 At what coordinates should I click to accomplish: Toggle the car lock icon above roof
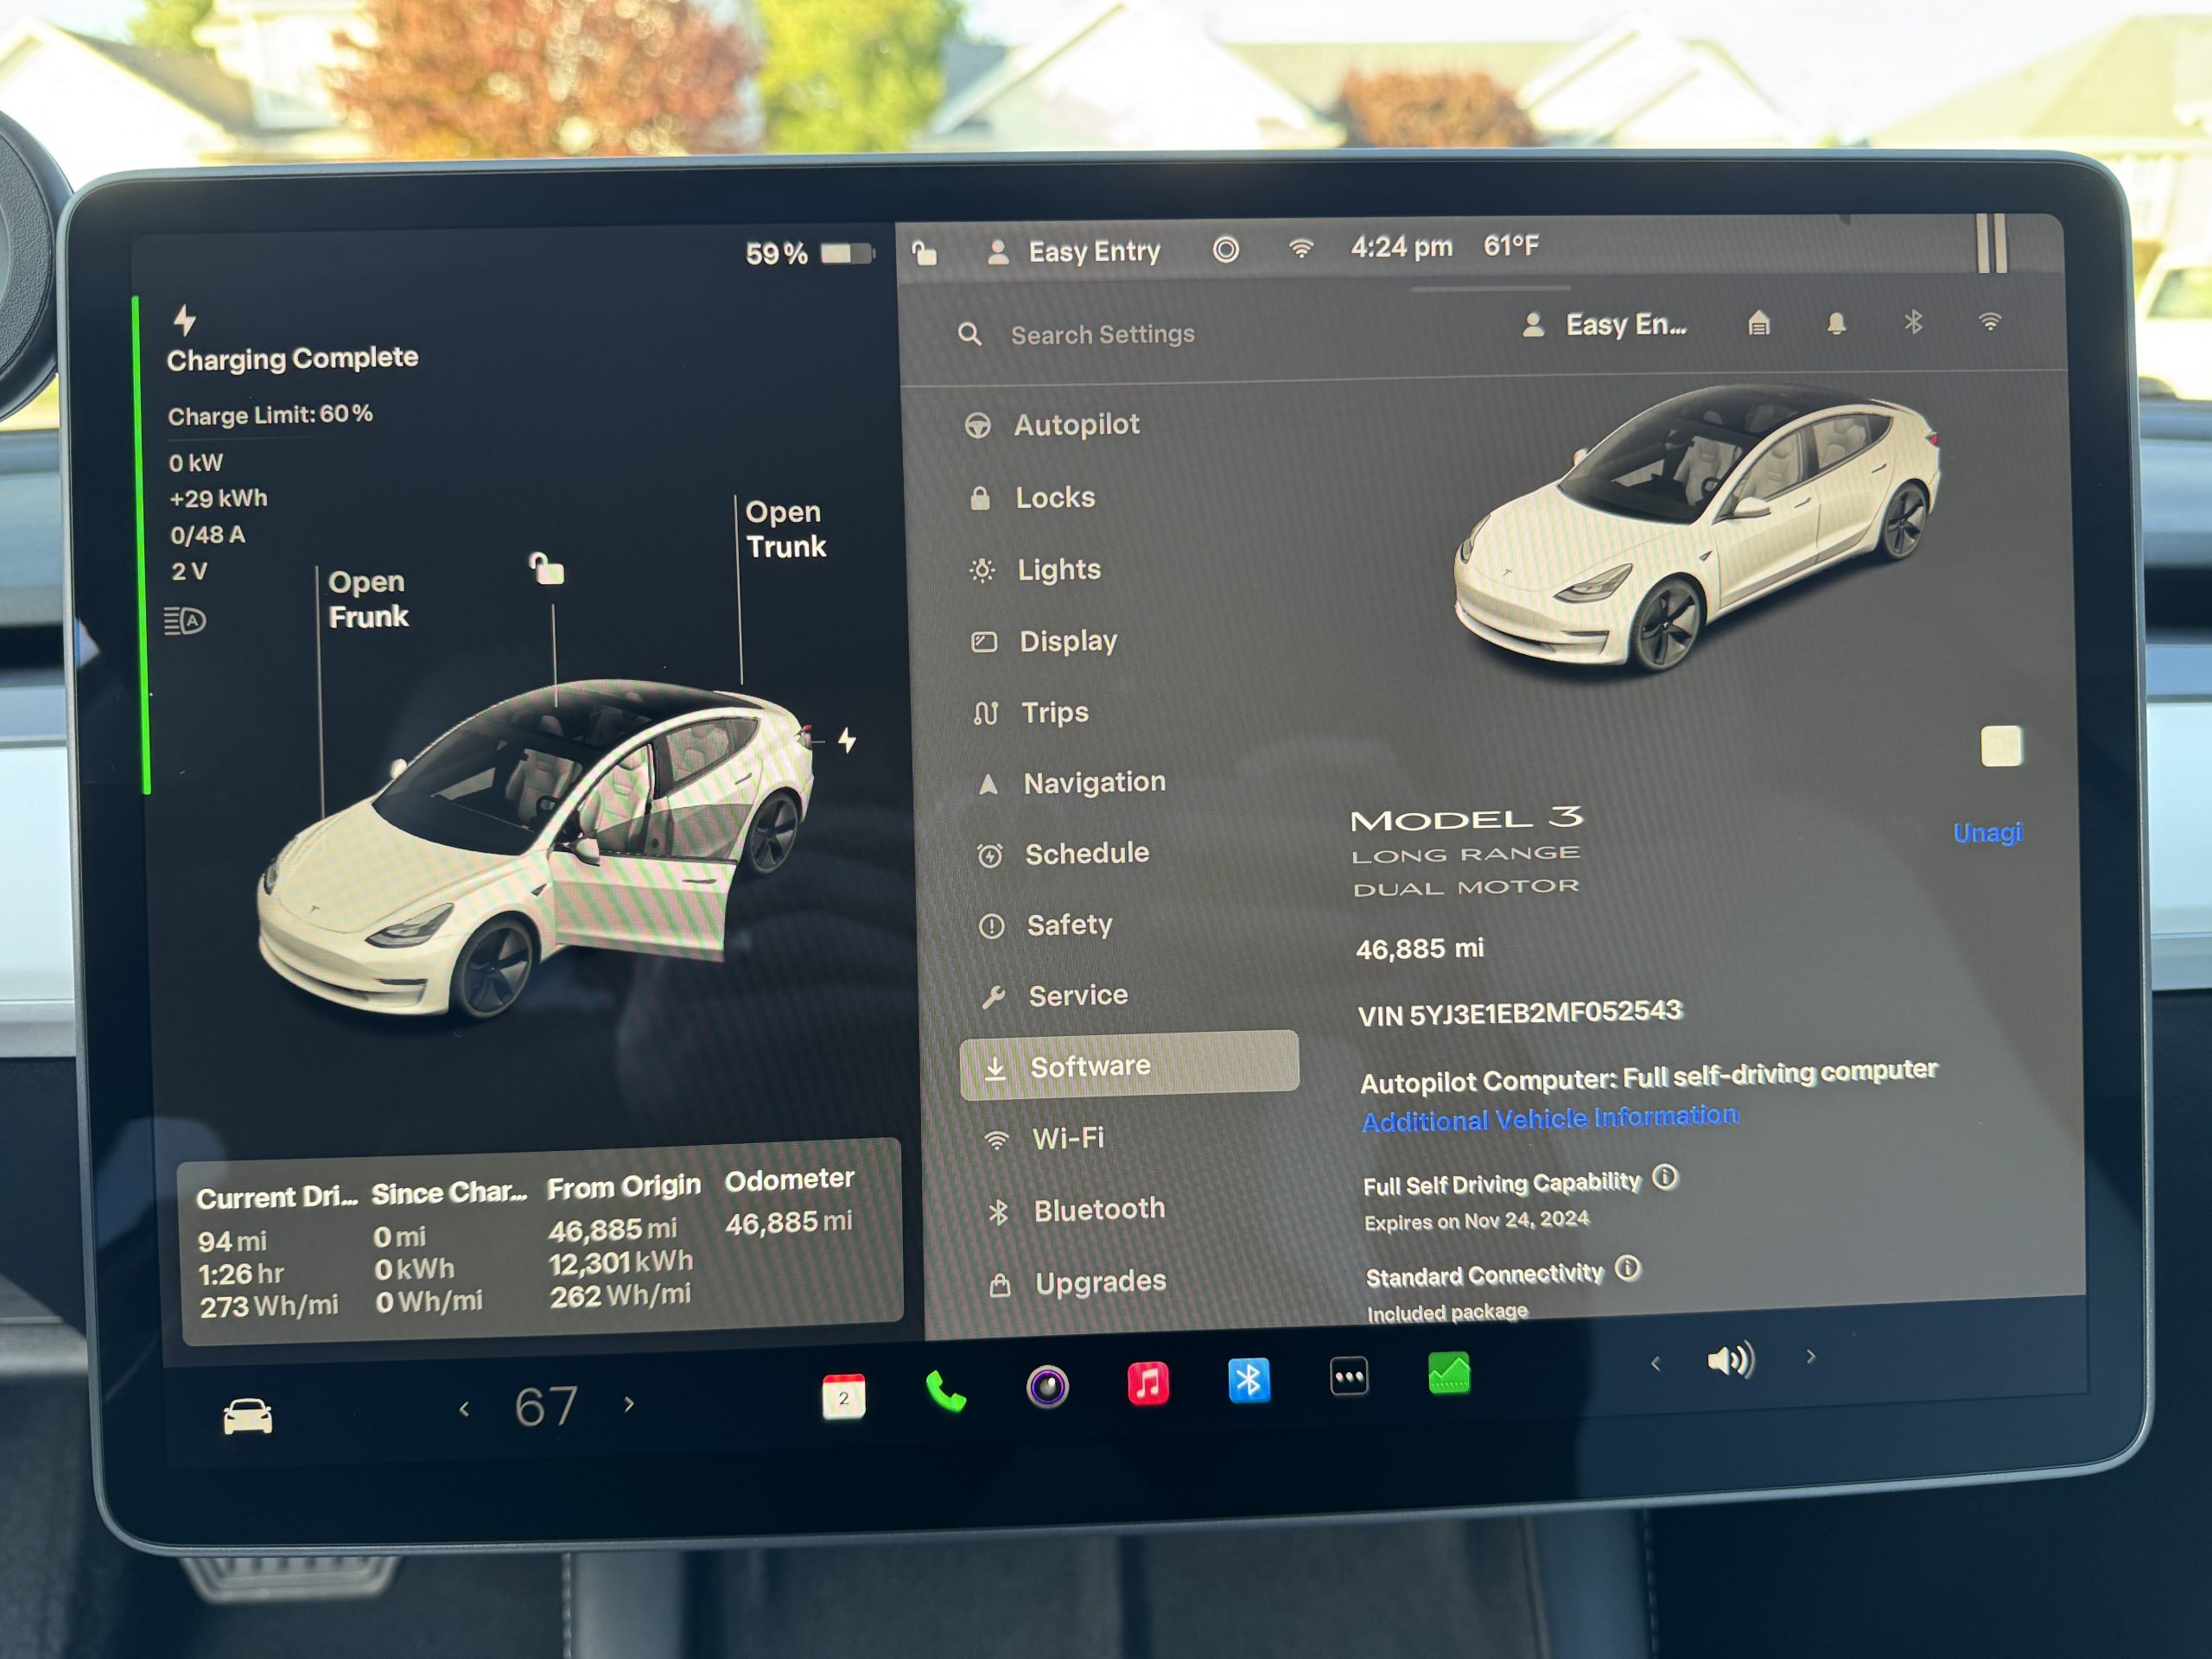(547, 569)
